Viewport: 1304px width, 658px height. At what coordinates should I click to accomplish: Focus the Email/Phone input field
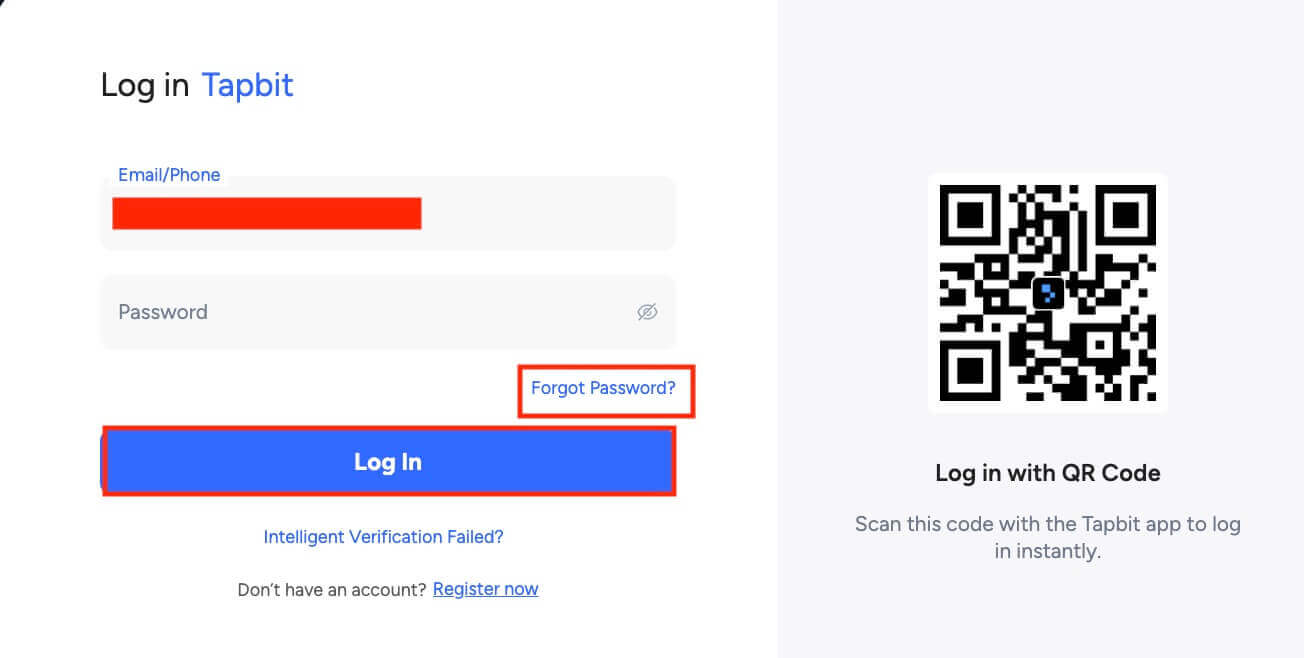388,213
